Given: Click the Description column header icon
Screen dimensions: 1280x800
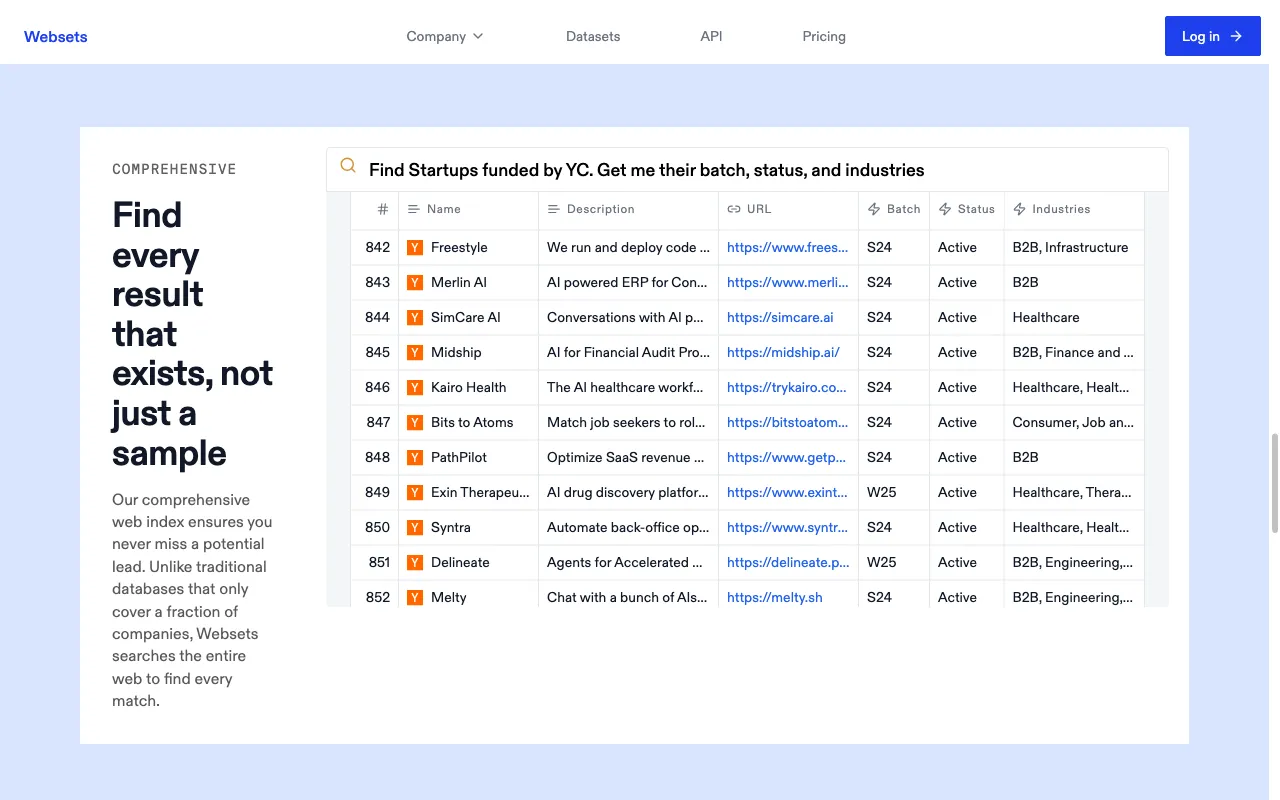Looking at the screenshot, I should click(x=554, y=209).
